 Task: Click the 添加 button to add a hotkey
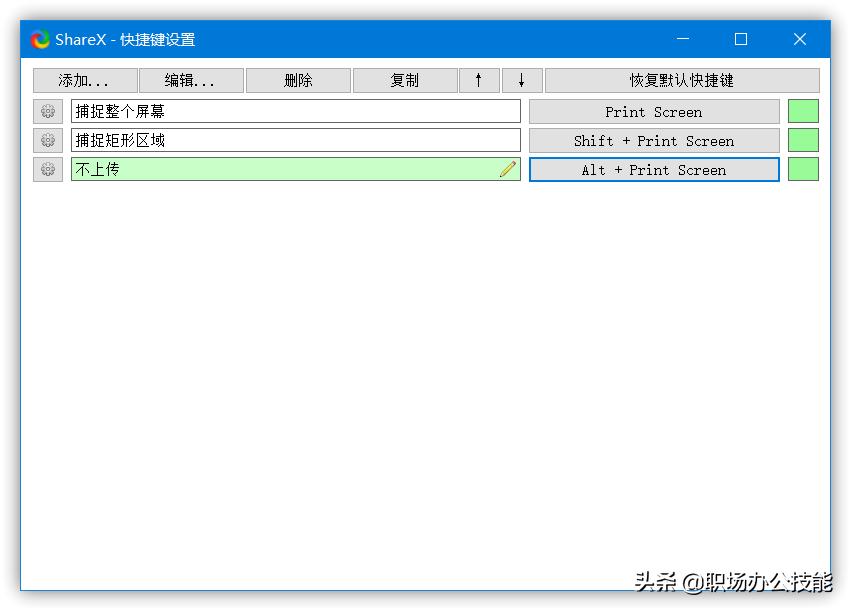85,80
